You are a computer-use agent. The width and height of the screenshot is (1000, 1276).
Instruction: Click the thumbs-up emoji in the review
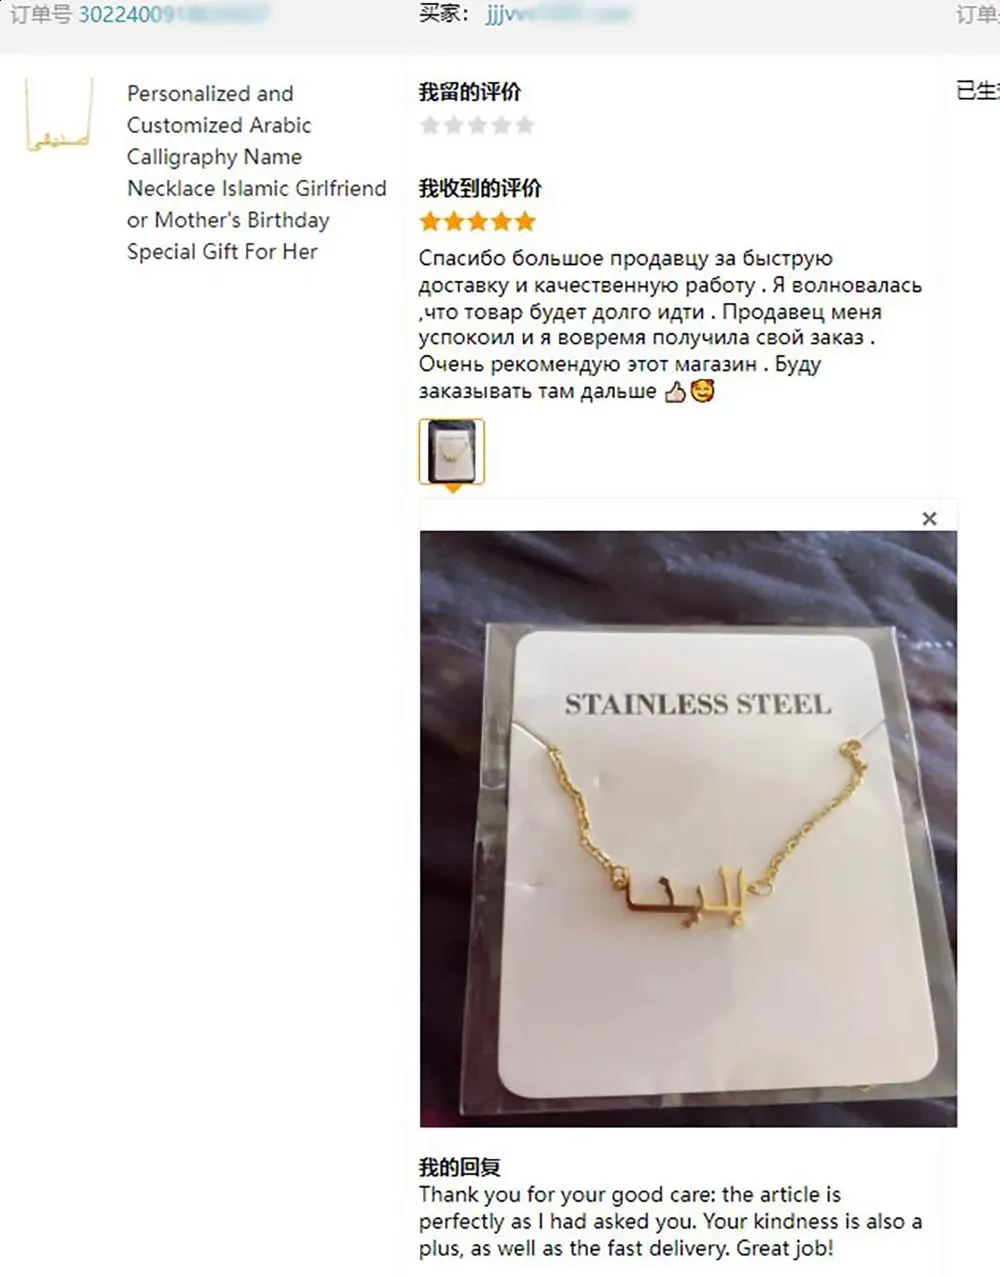tap(675, 392)
